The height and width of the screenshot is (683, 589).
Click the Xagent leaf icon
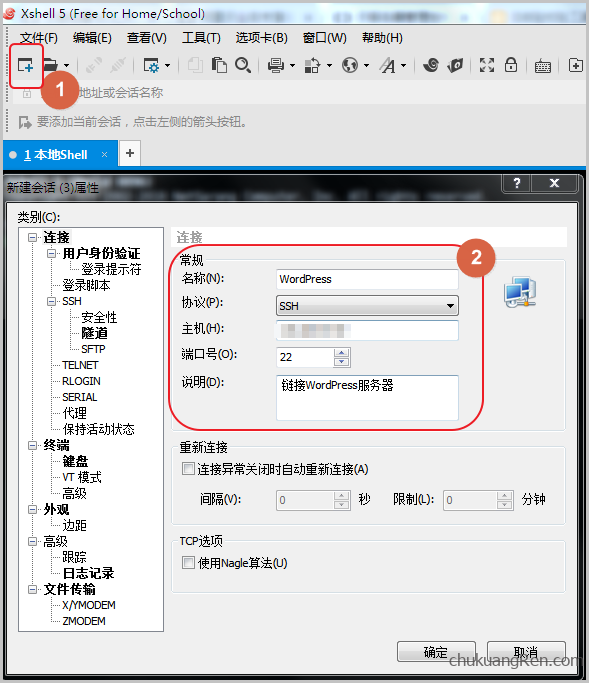click(x=455, y=65)
